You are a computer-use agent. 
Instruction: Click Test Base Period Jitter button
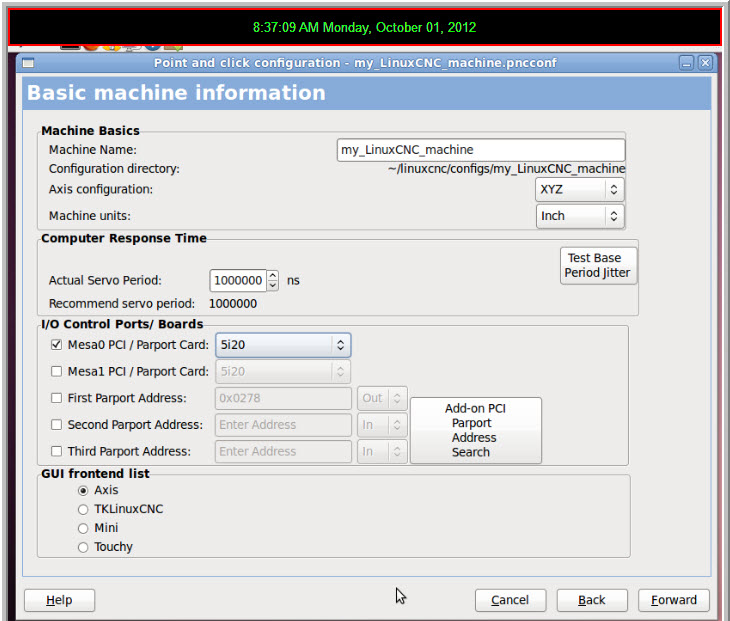(598, 265)
